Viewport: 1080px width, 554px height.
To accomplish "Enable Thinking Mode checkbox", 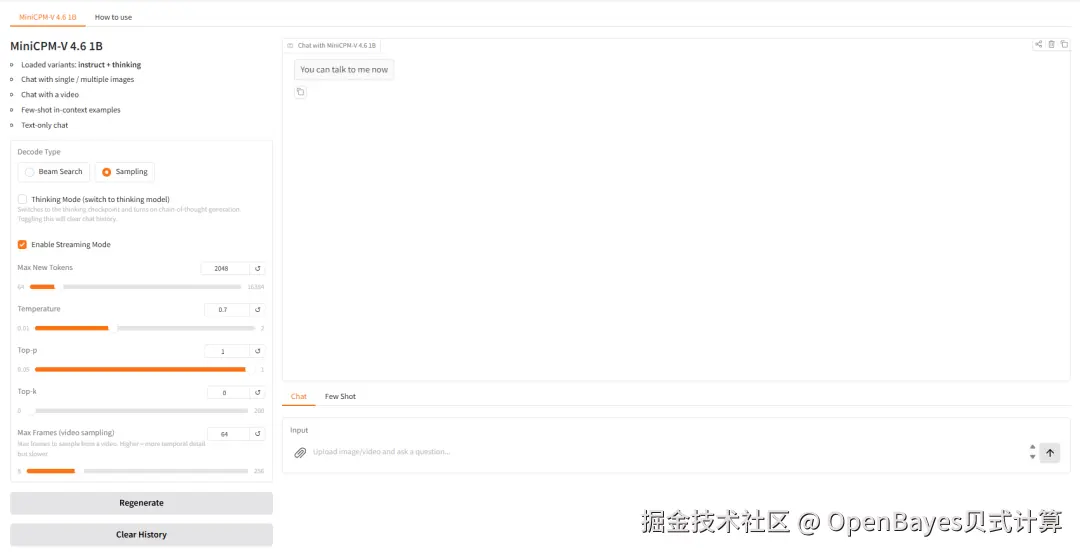I will (x=22, y=199).
